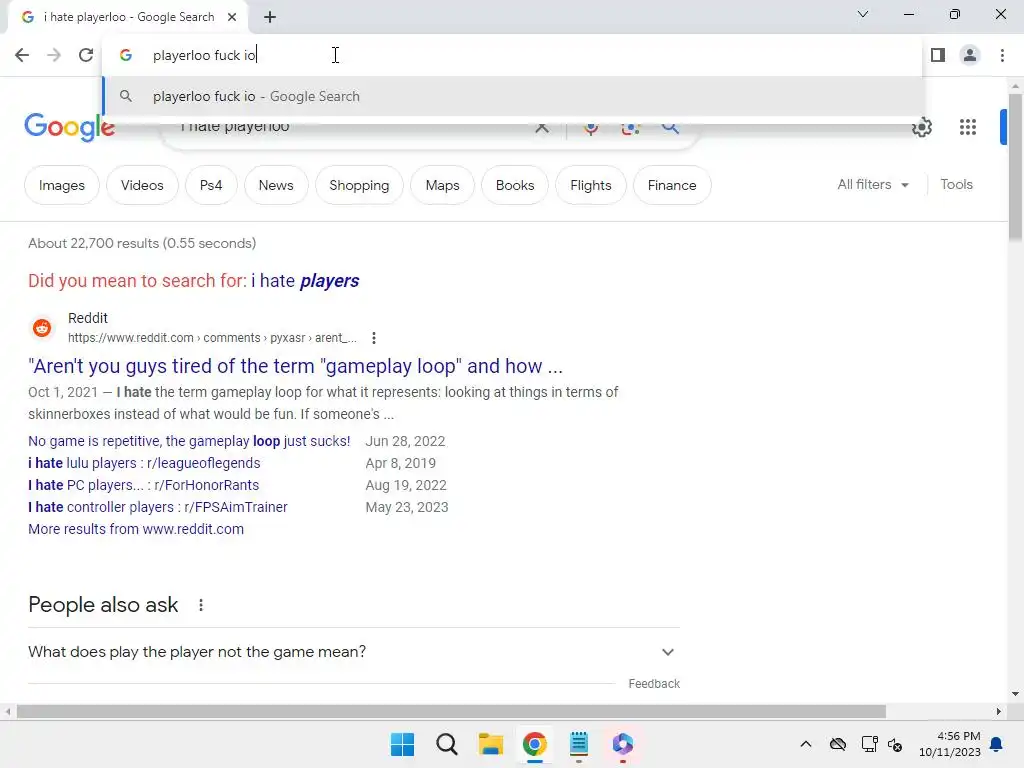Open the Windows Start menu
The image size is (1024, 768).
pyautogui.click(x=402, y=744)
